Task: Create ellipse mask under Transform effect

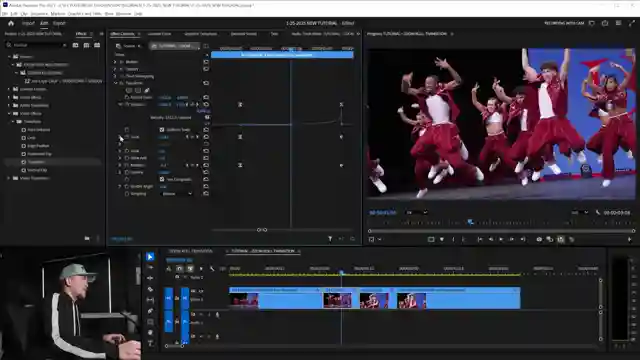Action: pos(129,90)
